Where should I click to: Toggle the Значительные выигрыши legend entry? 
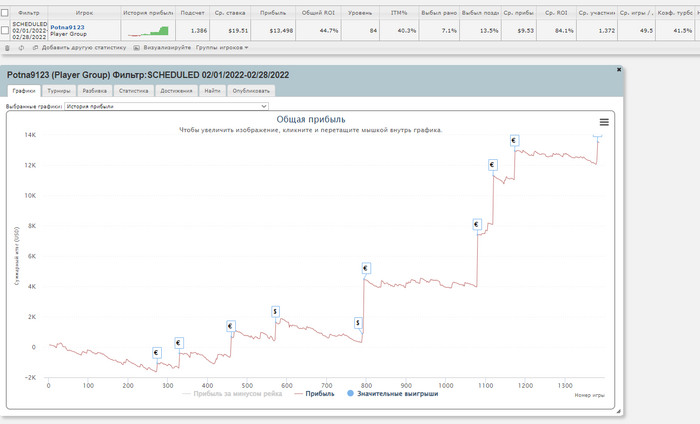392,394
